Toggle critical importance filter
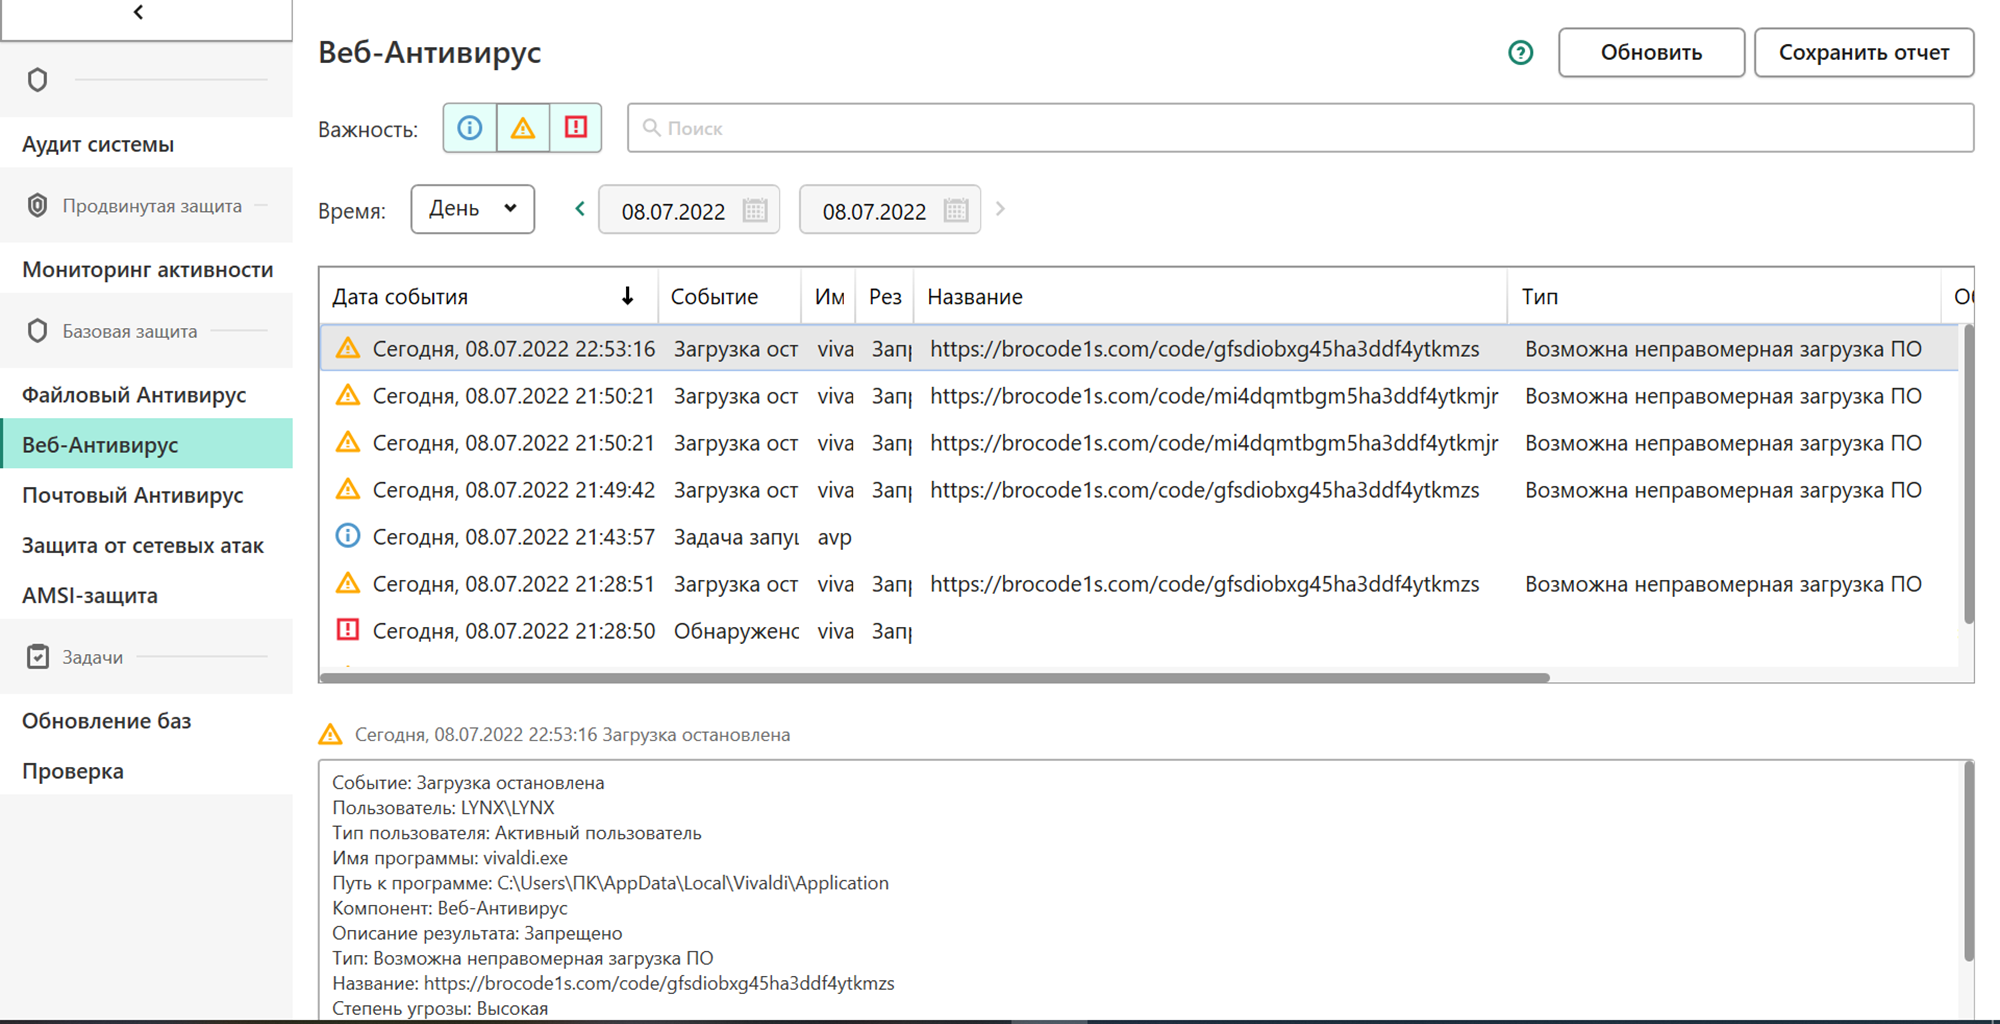The width and height of the screenshot is (2000, 1024). coord(576,128)
